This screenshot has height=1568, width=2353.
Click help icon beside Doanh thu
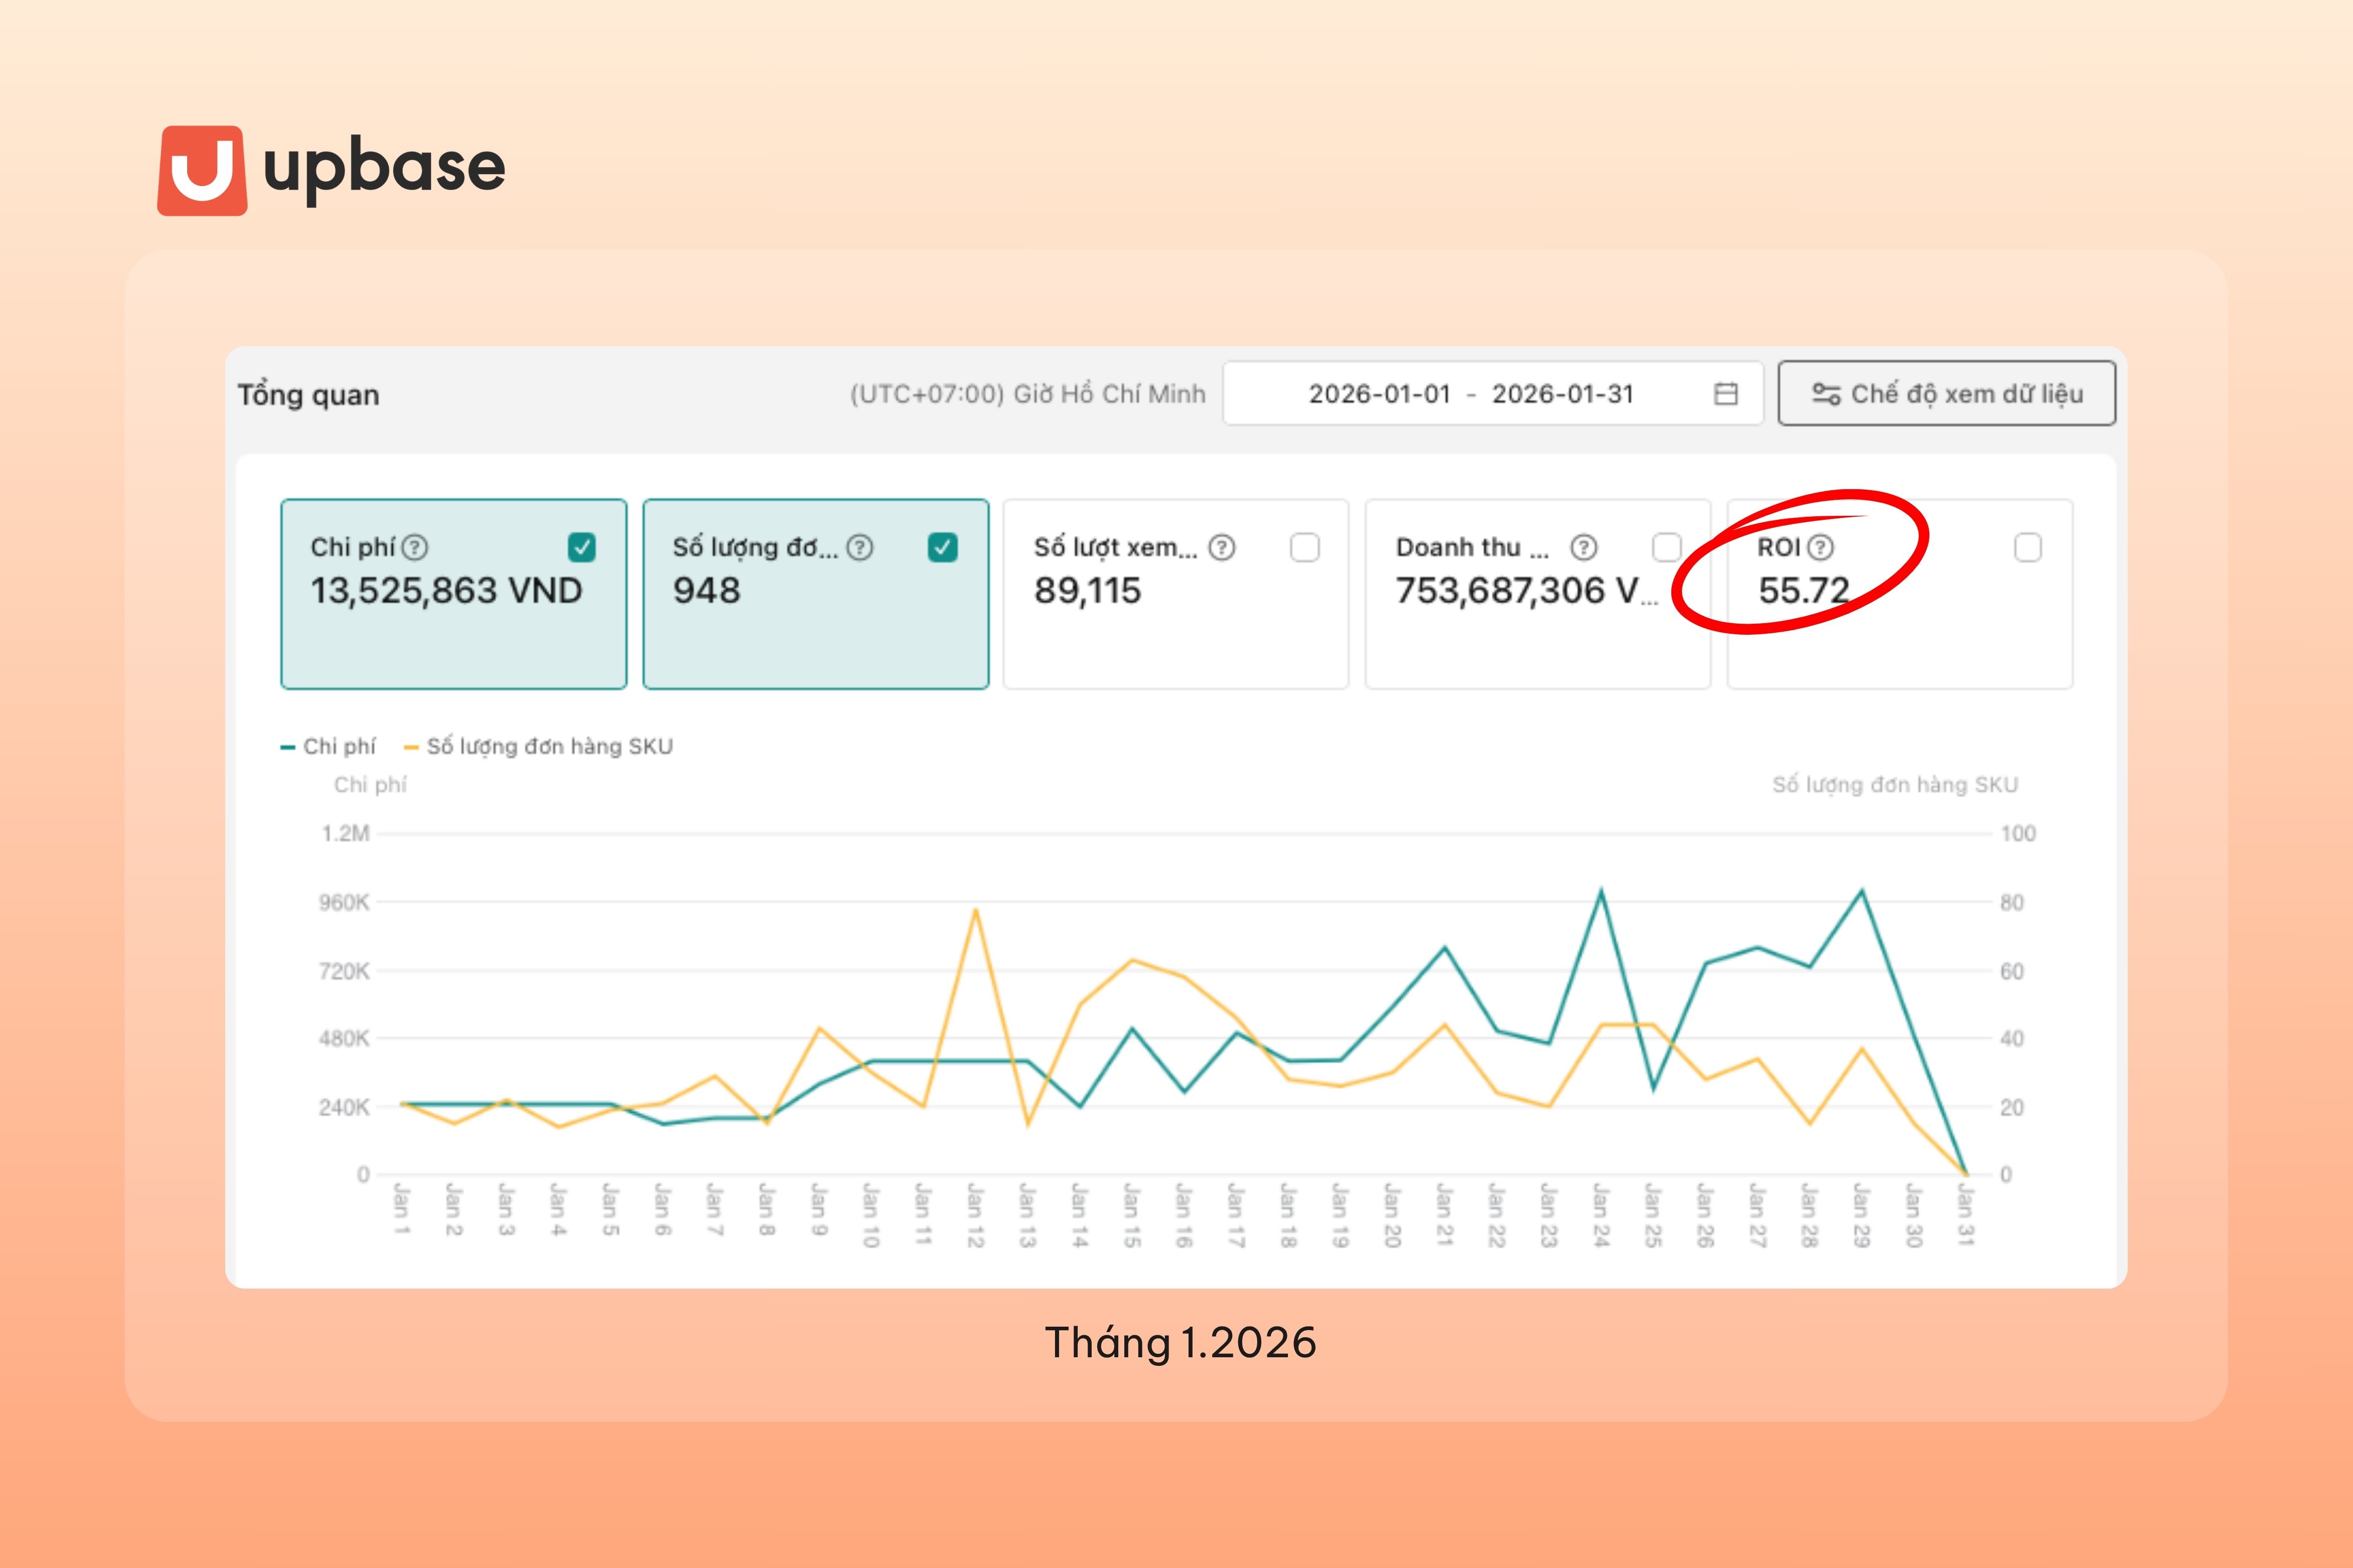coord(1584,547)
